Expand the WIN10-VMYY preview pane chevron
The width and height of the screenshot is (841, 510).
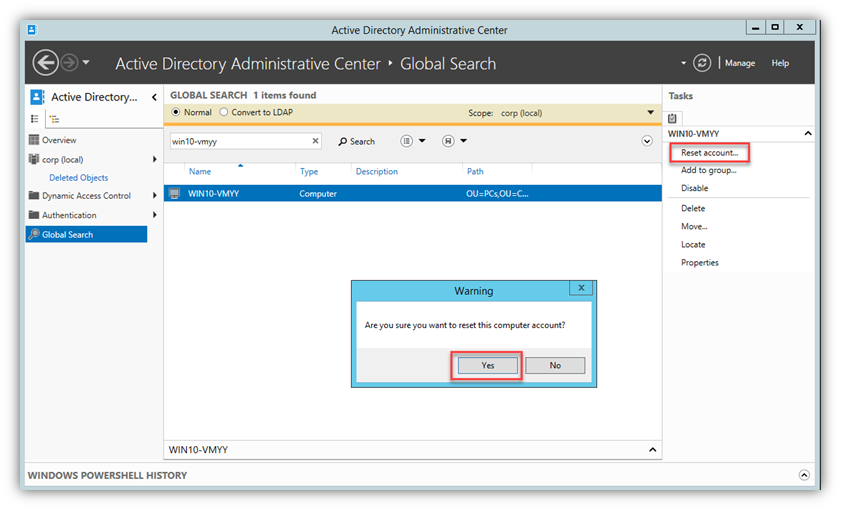click(x=652, y=449)
